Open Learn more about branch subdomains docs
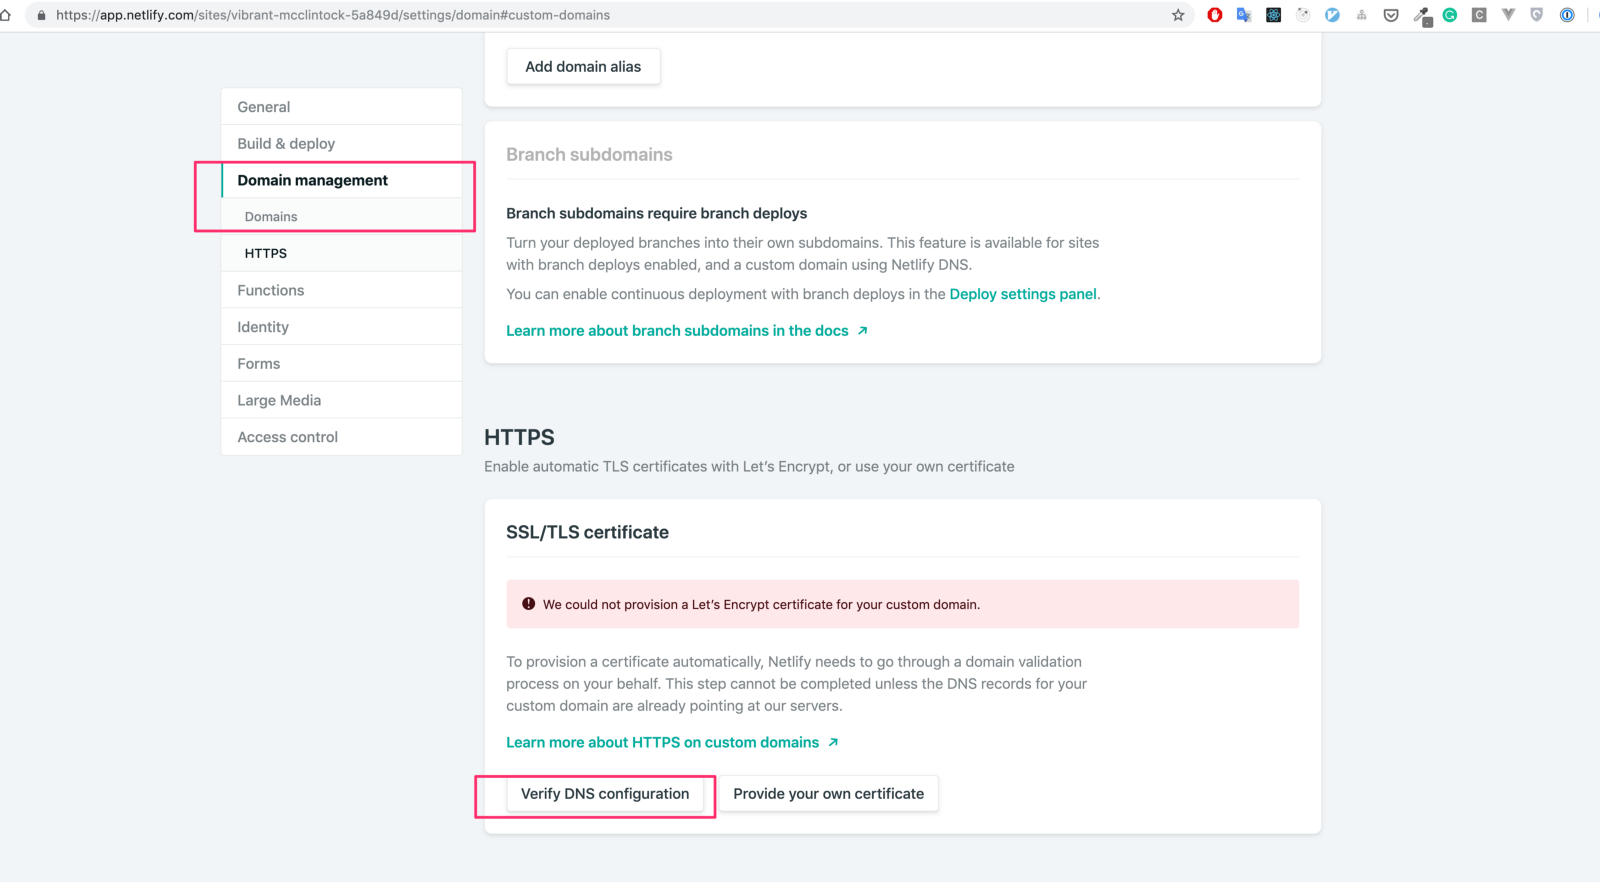This screenshot has height=882, width=1600. click(686, 331)
